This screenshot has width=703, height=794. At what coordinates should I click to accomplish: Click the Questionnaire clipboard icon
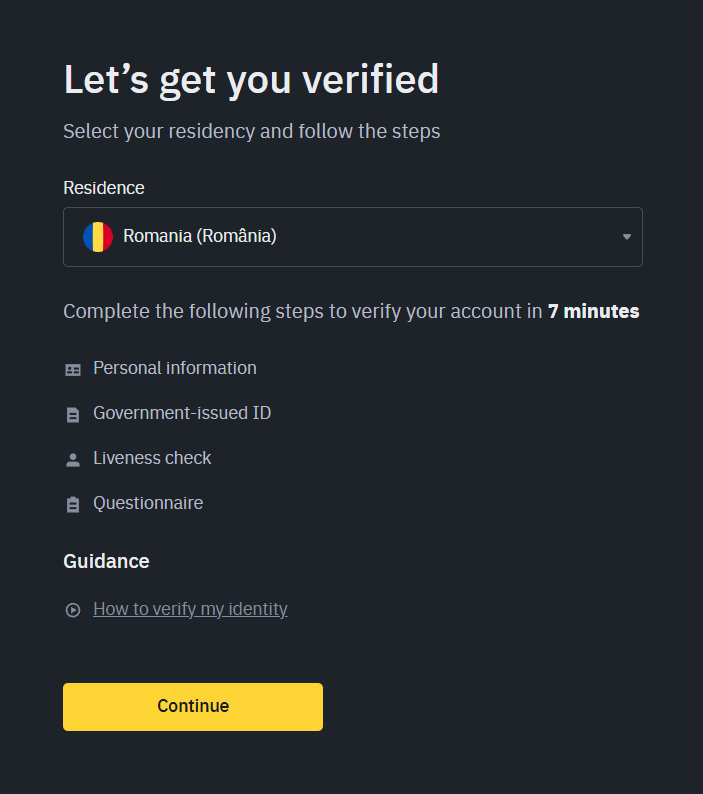click(73, 504)
